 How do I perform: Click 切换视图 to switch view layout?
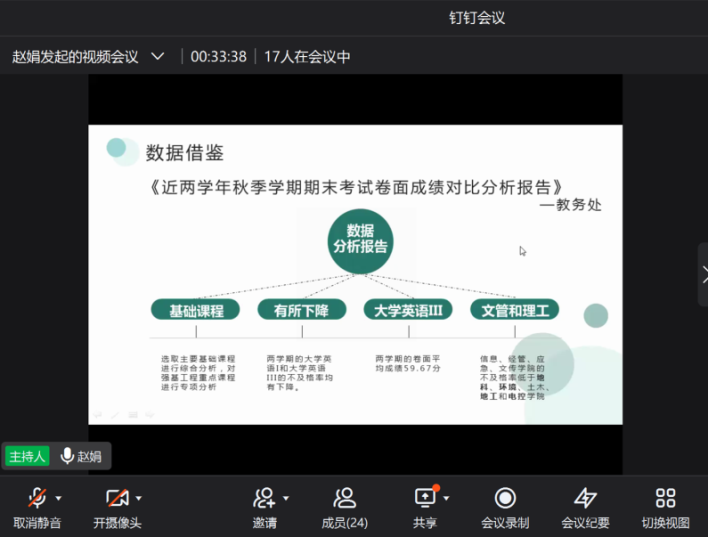tap(665, 498)
